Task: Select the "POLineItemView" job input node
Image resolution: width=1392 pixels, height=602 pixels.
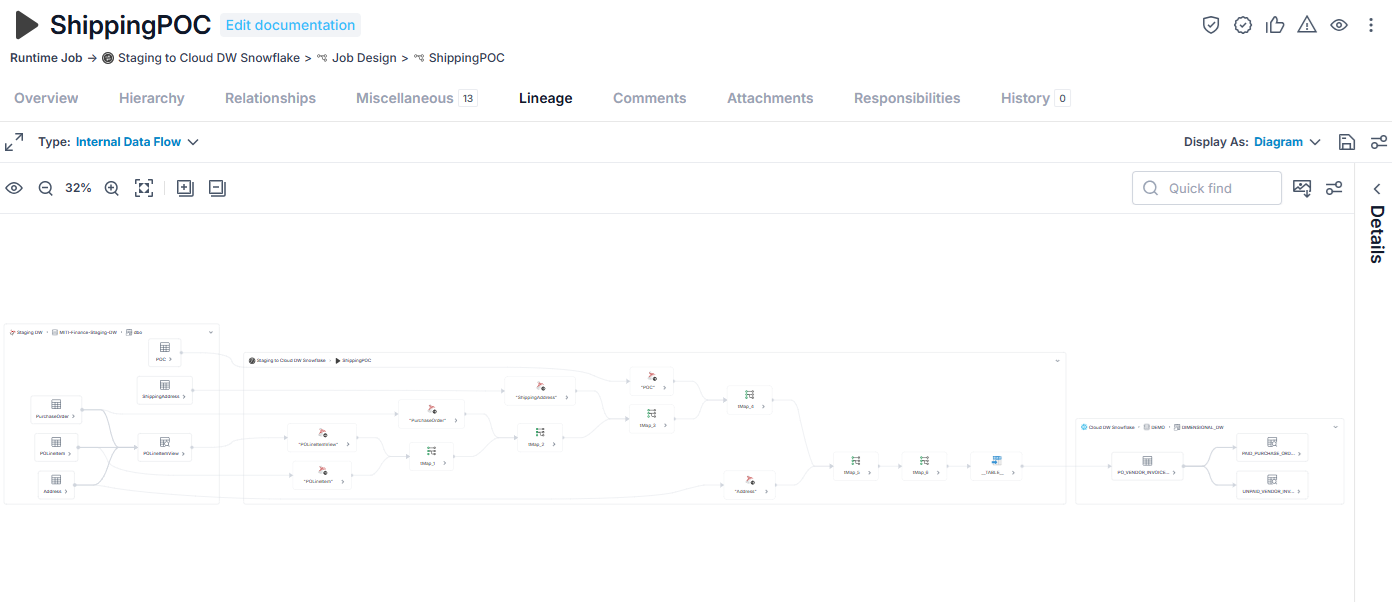Action: point(322,437)
